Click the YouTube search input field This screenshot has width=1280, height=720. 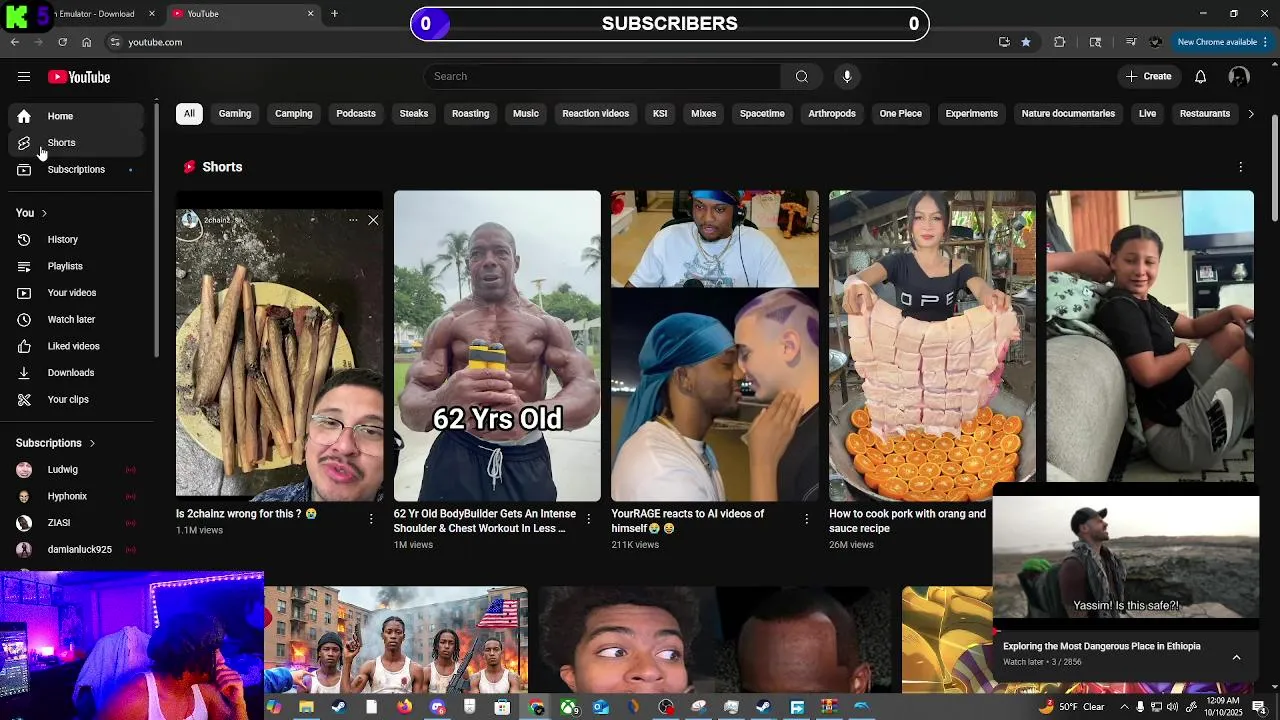602,77
